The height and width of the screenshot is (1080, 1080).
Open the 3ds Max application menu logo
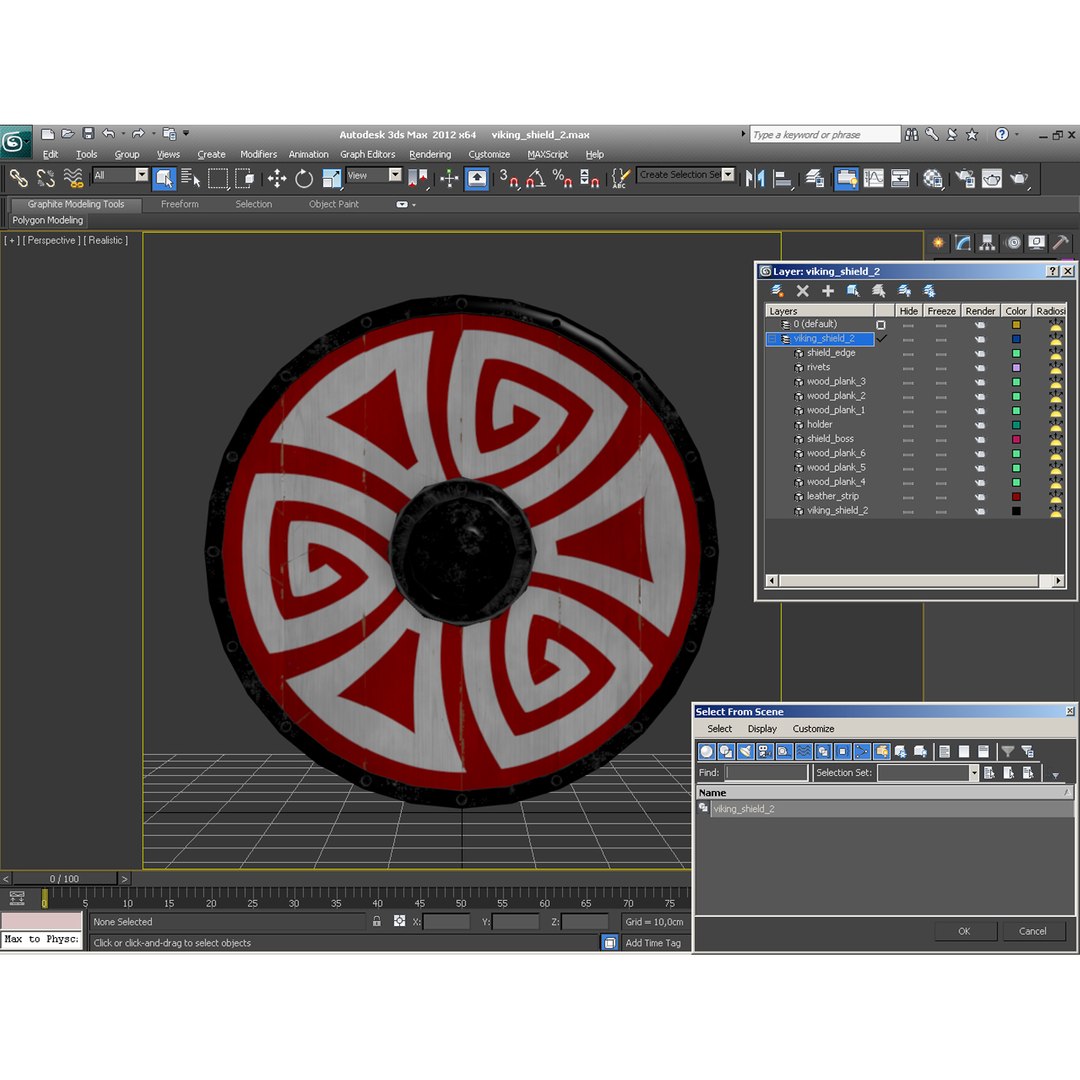[x=14, y=142]
